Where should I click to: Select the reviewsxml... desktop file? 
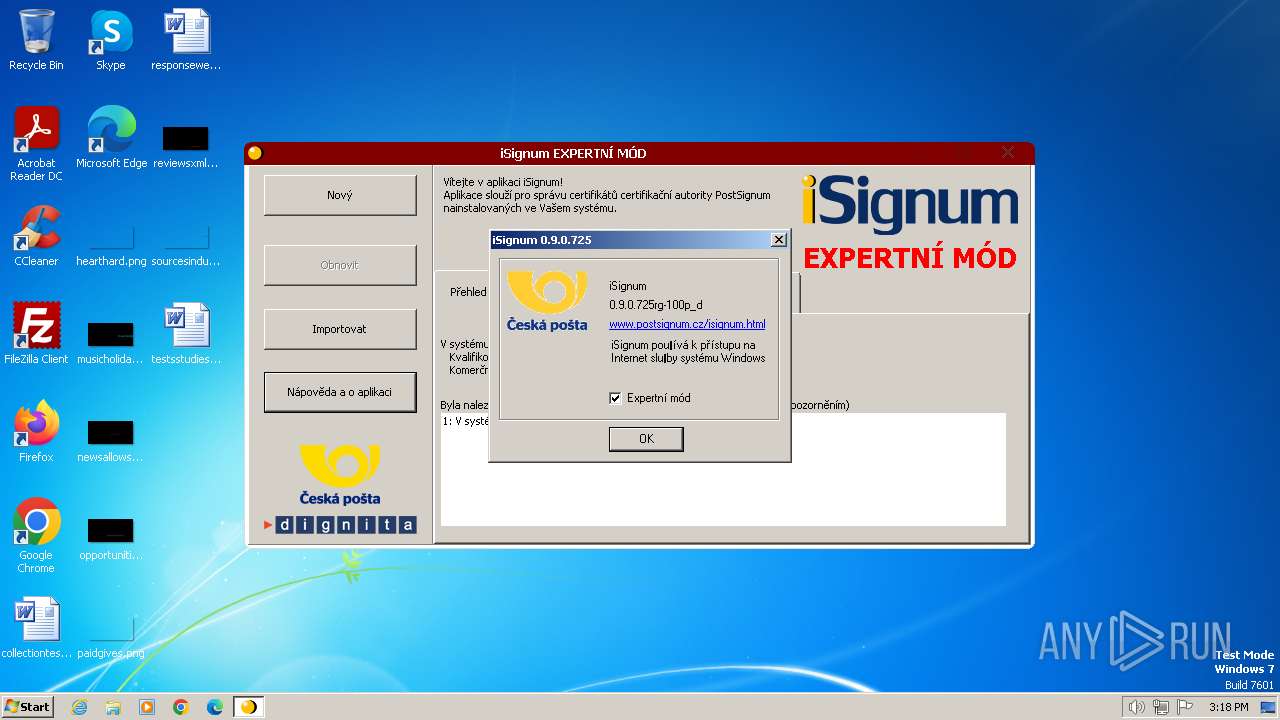point(186,146)
